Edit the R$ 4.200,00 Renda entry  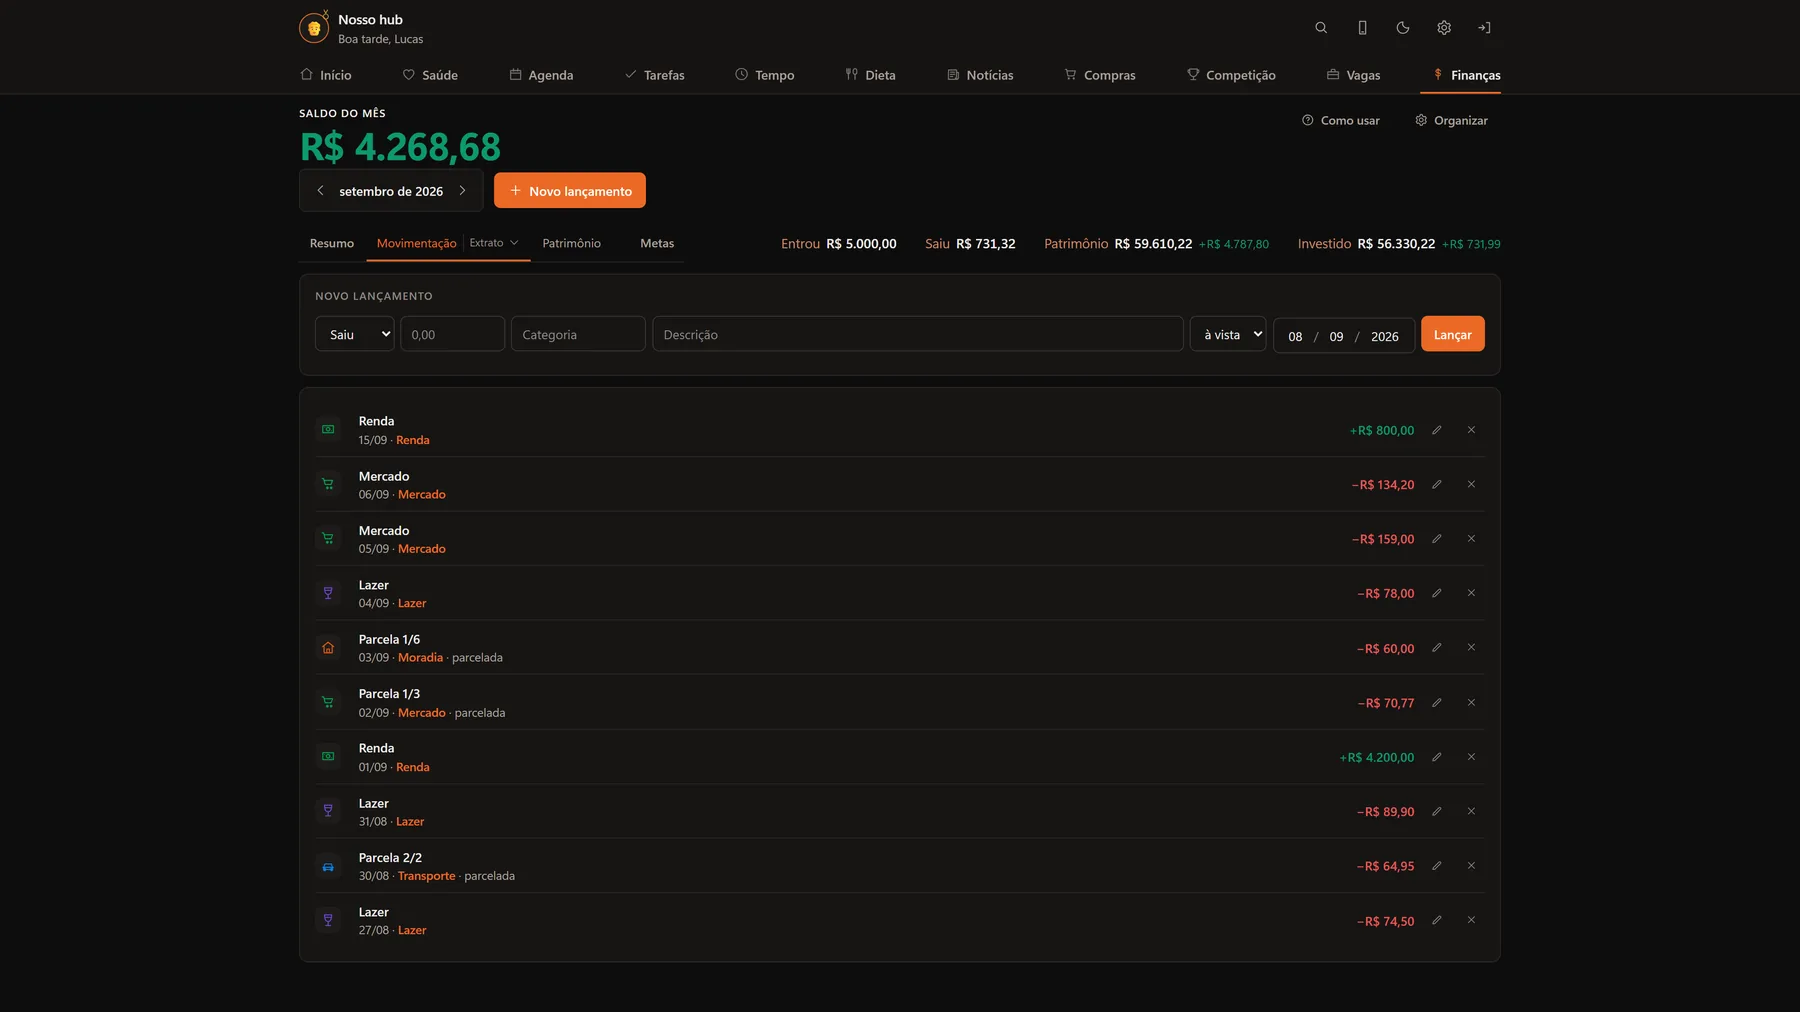click(1437, 757)
